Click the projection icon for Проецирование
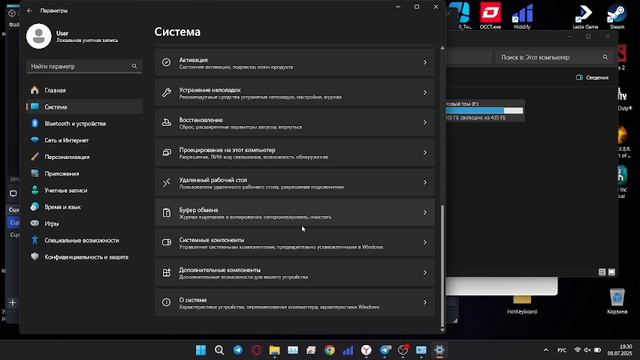This screenshot has width=640, height=360. [166, 153]
